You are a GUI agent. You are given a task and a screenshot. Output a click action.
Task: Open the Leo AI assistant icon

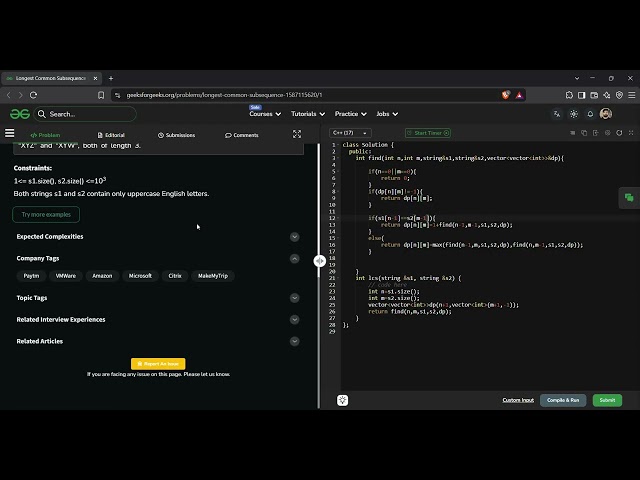607,95
